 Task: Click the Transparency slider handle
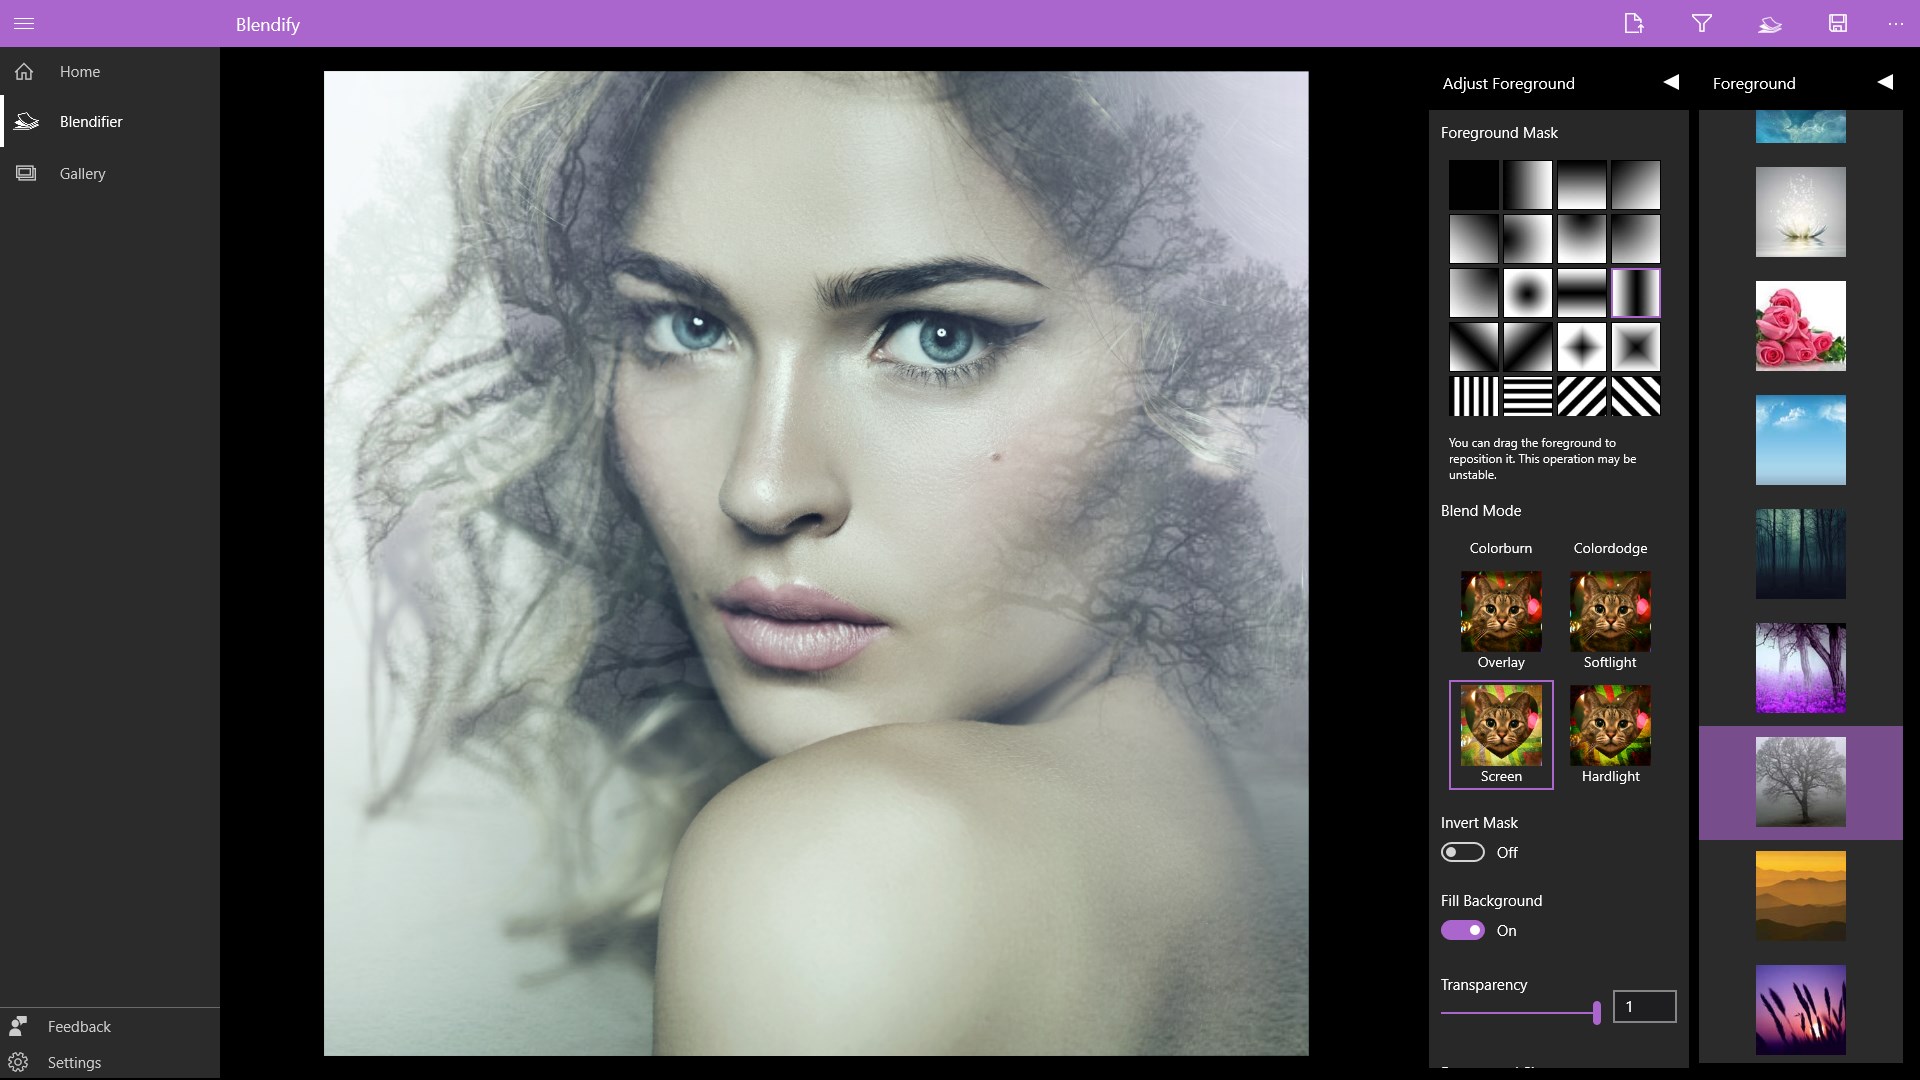(1596, 1012)
